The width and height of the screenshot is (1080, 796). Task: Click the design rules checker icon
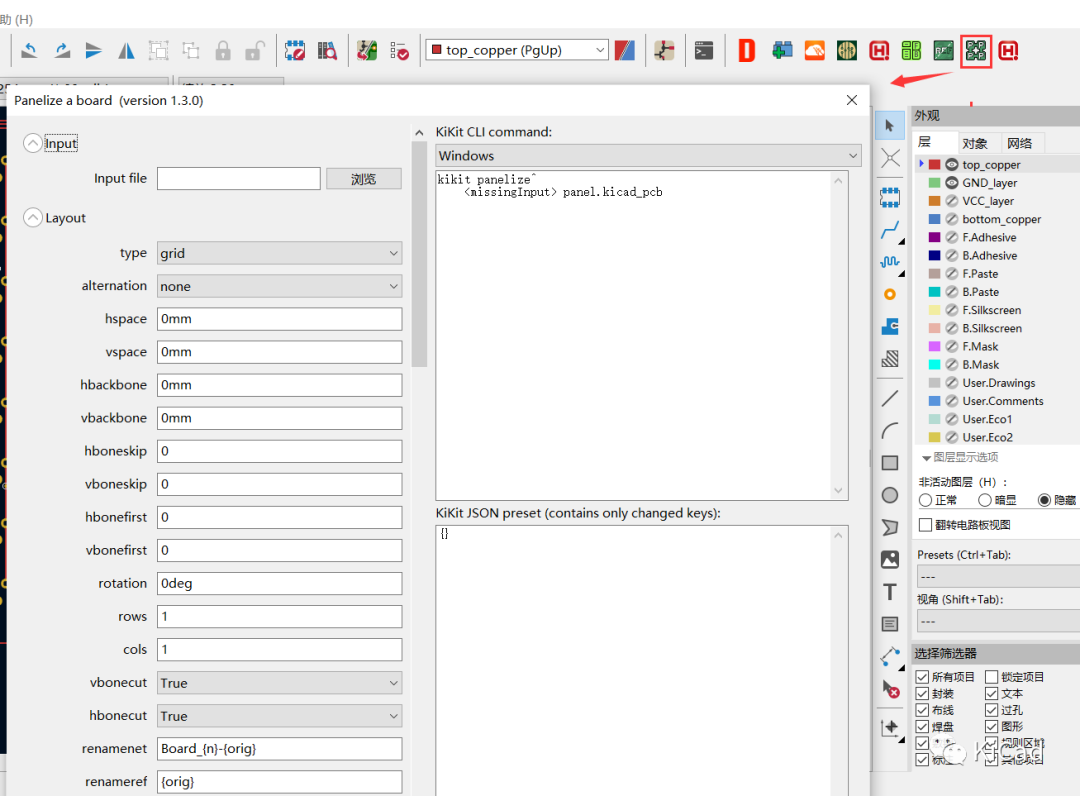coord(399,50)
